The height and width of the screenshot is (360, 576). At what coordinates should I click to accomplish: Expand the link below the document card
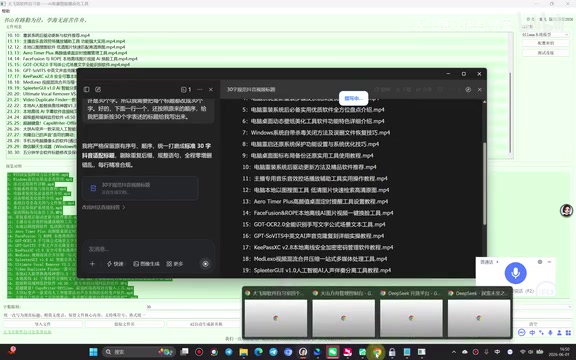(x=104, y=207)
